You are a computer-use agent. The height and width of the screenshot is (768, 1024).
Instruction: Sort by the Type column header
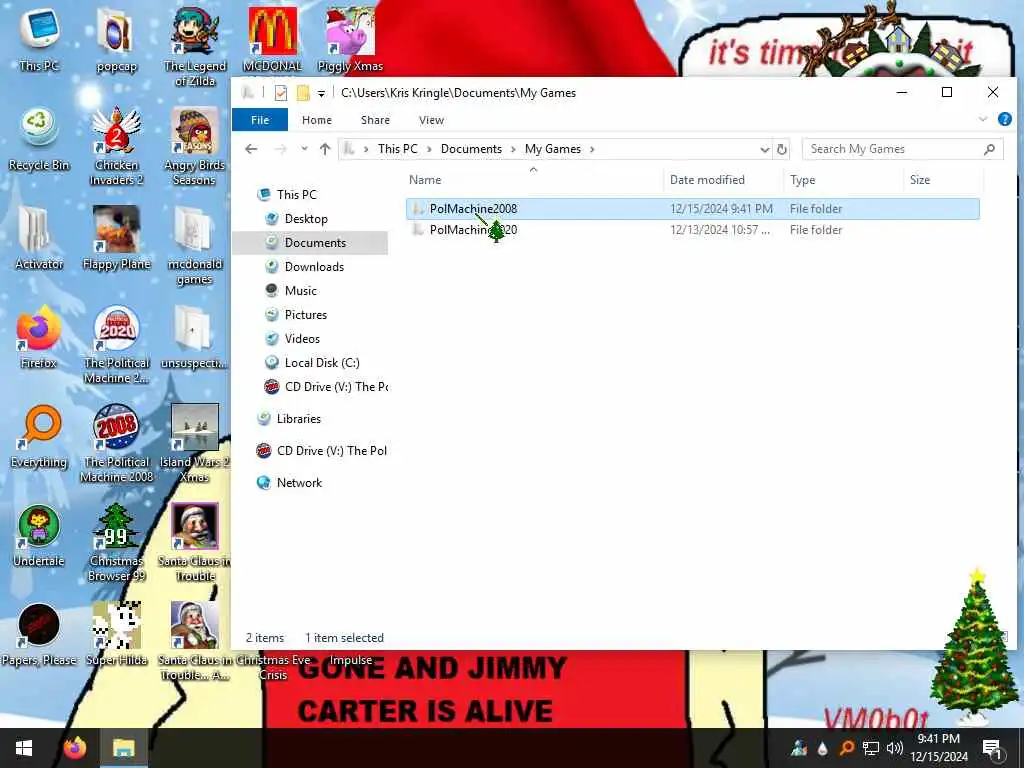coord(843,180)
